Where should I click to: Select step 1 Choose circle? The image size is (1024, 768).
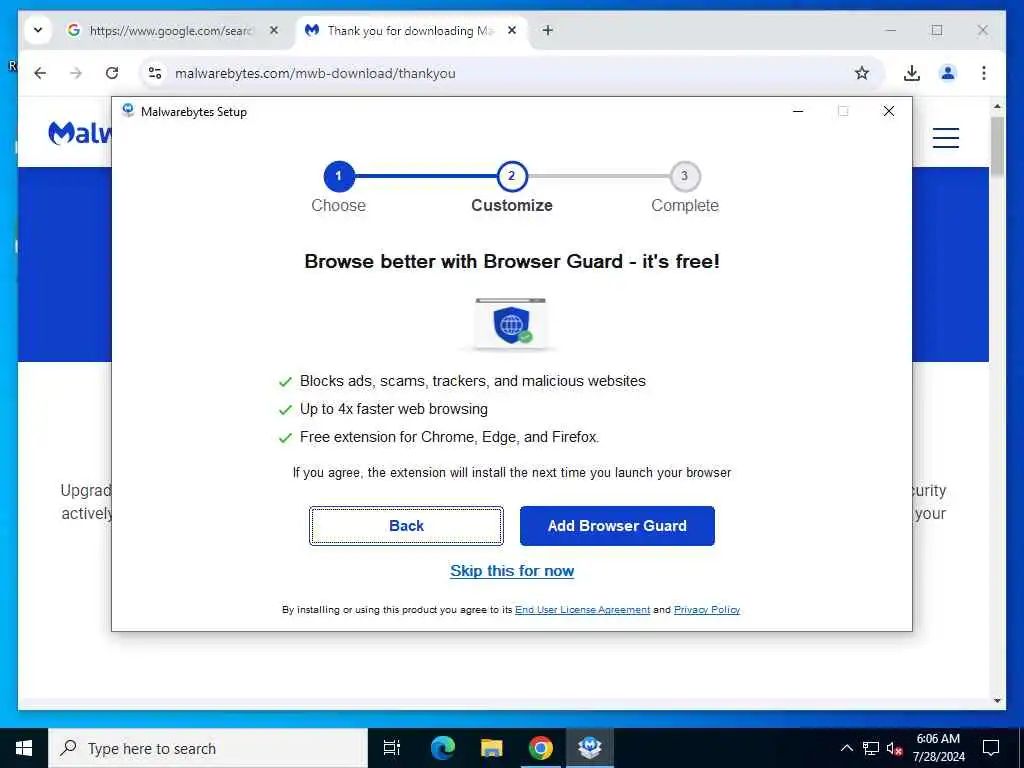tap(339, 176)
